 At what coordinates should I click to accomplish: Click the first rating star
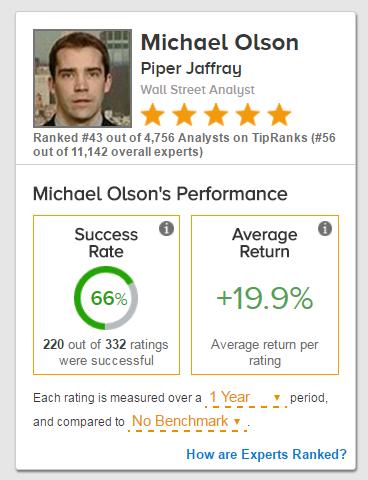[x=153, y=115]
